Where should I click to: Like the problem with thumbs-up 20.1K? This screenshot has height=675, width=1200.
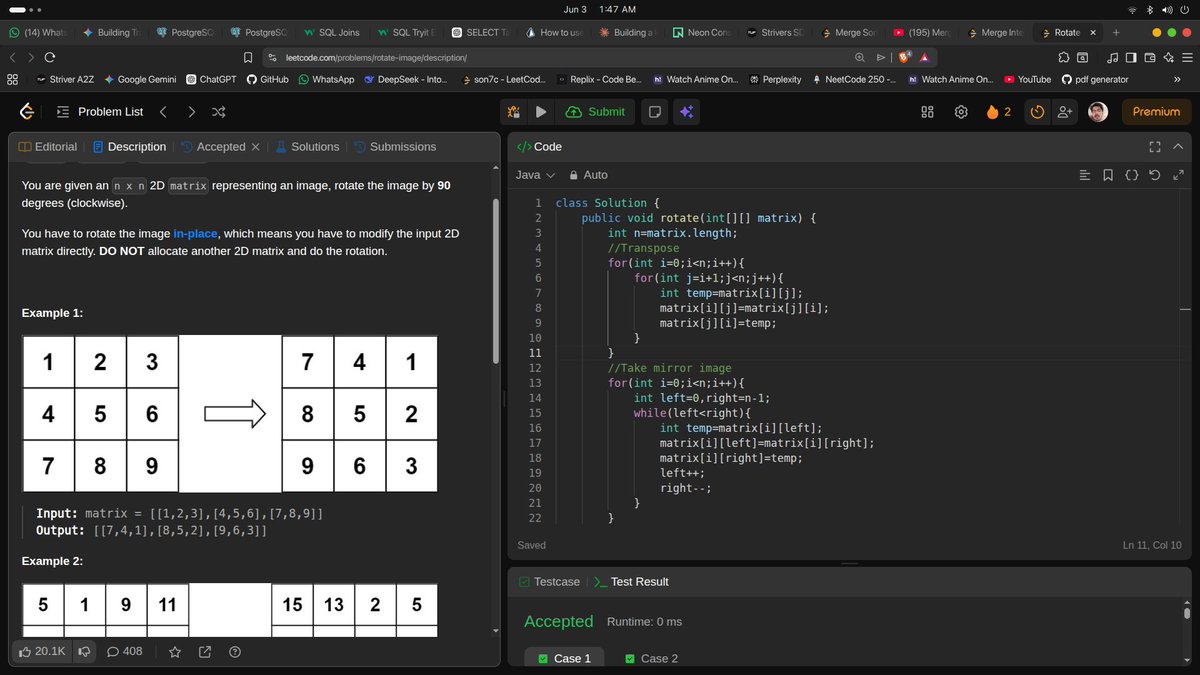tap(42, 652)
